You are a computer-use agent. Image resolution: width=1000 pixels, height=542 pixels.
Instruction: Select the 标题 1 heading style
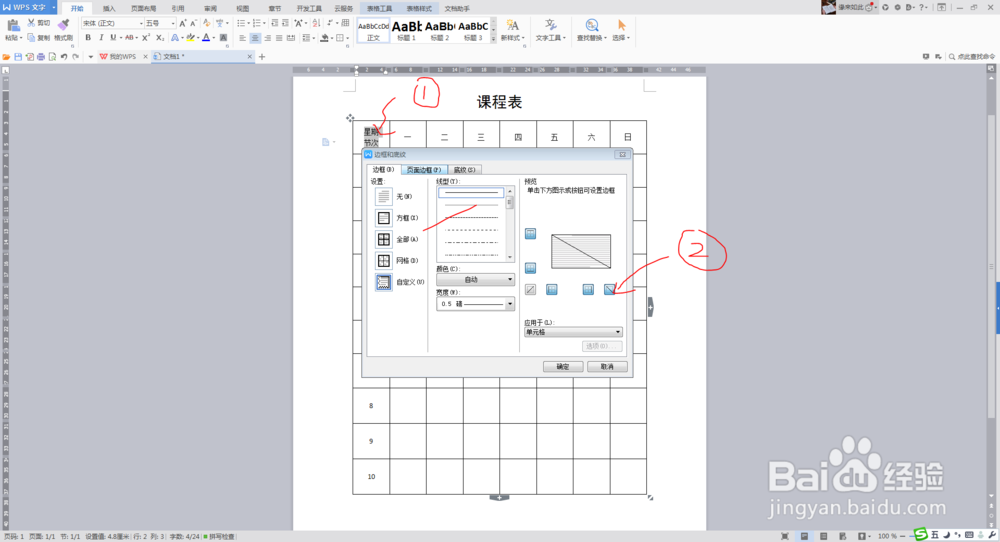(406, 31)
